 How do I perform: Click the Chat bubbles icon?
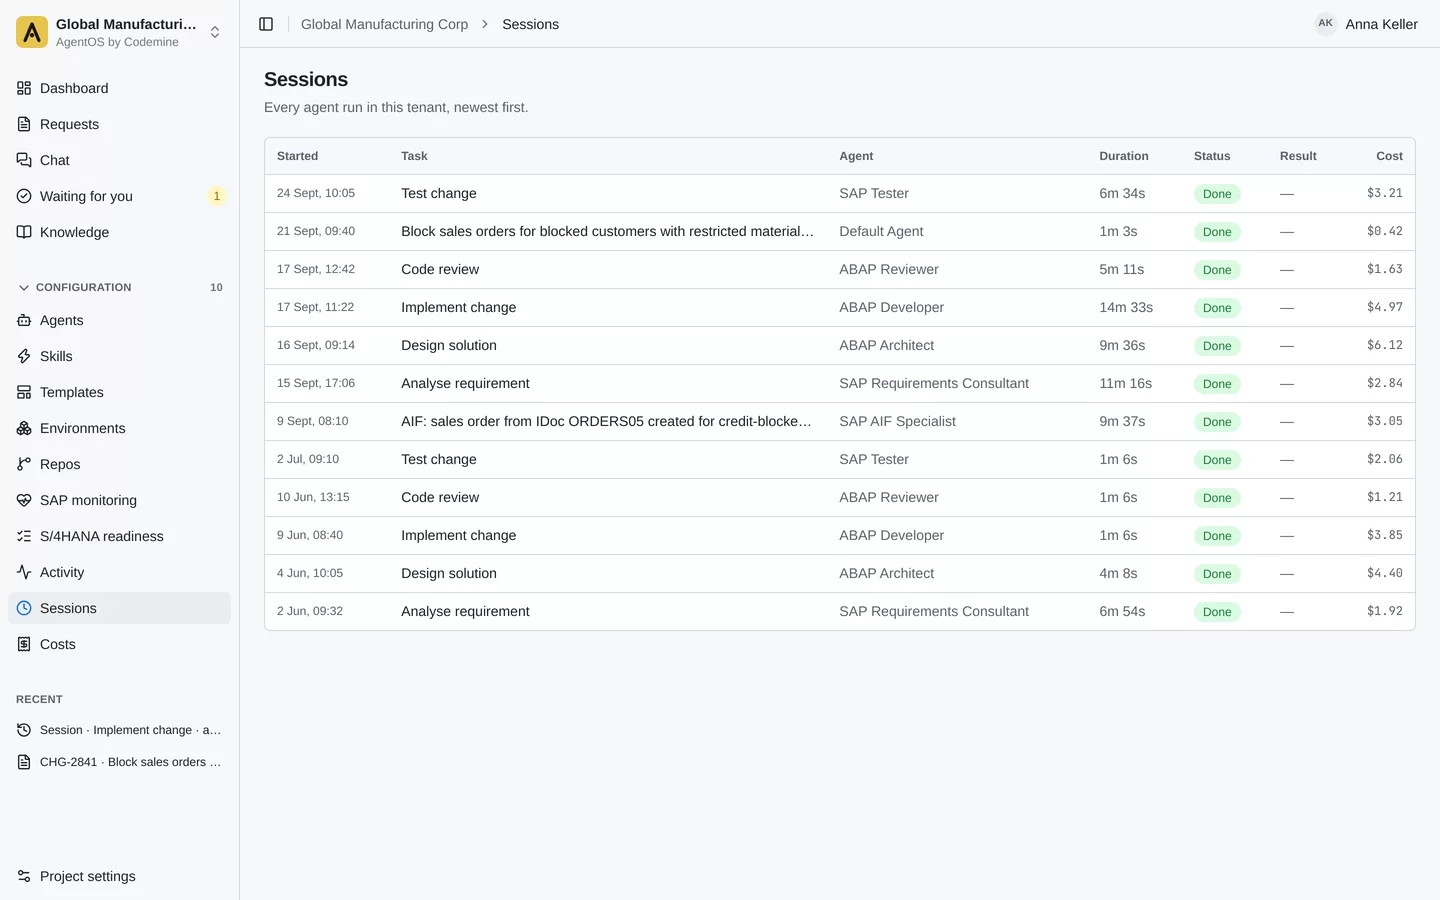tap(24, 160)
